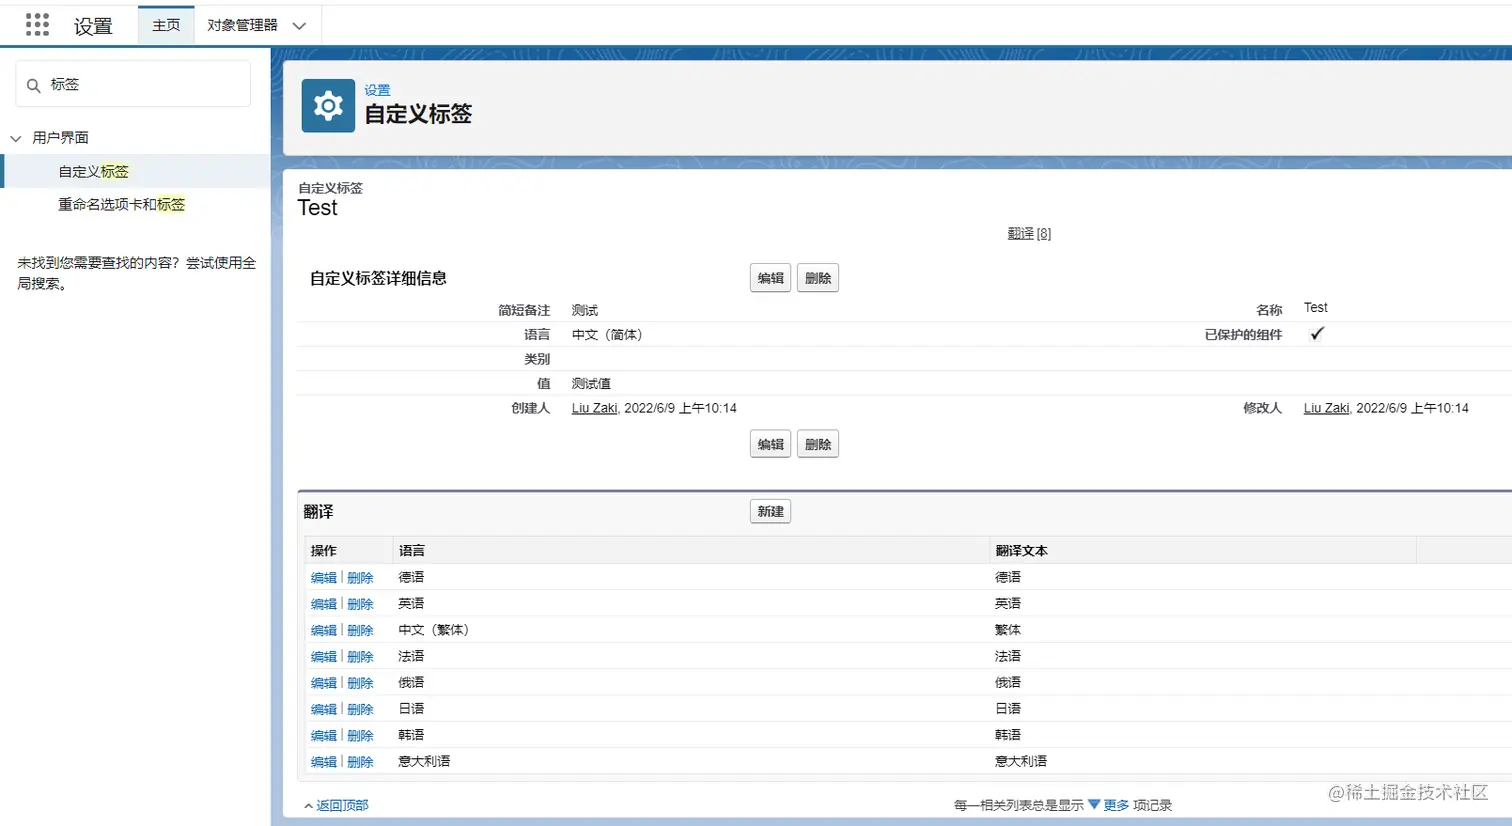Click the 语言 column header
This screenshot has height=826, width=1512.
(411, 551)
